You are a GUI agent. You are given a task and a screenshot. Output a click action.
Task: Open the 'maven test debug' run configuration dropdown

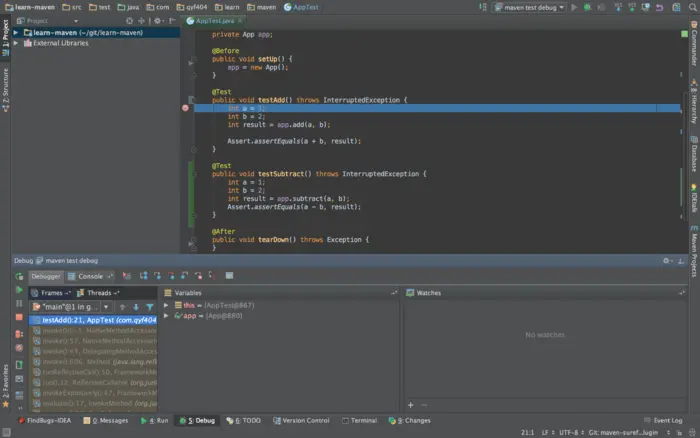pyautogui.click(x=529, y=7)
